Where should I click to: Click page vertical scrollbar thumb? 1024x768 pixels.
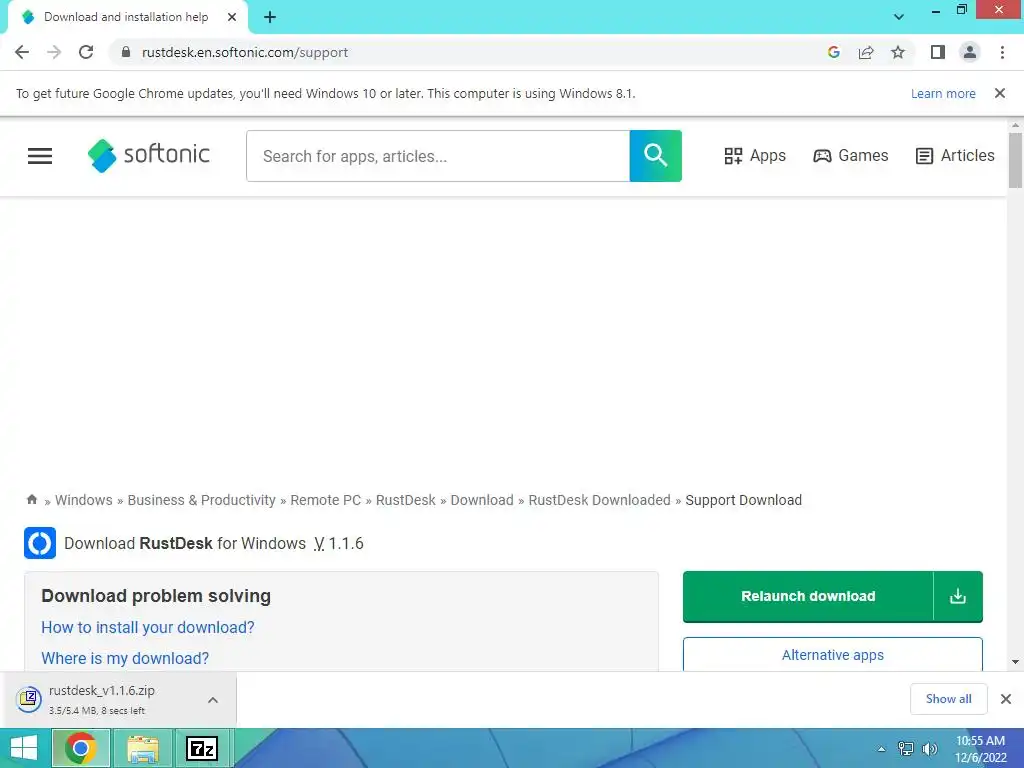tap(1015, 160)
